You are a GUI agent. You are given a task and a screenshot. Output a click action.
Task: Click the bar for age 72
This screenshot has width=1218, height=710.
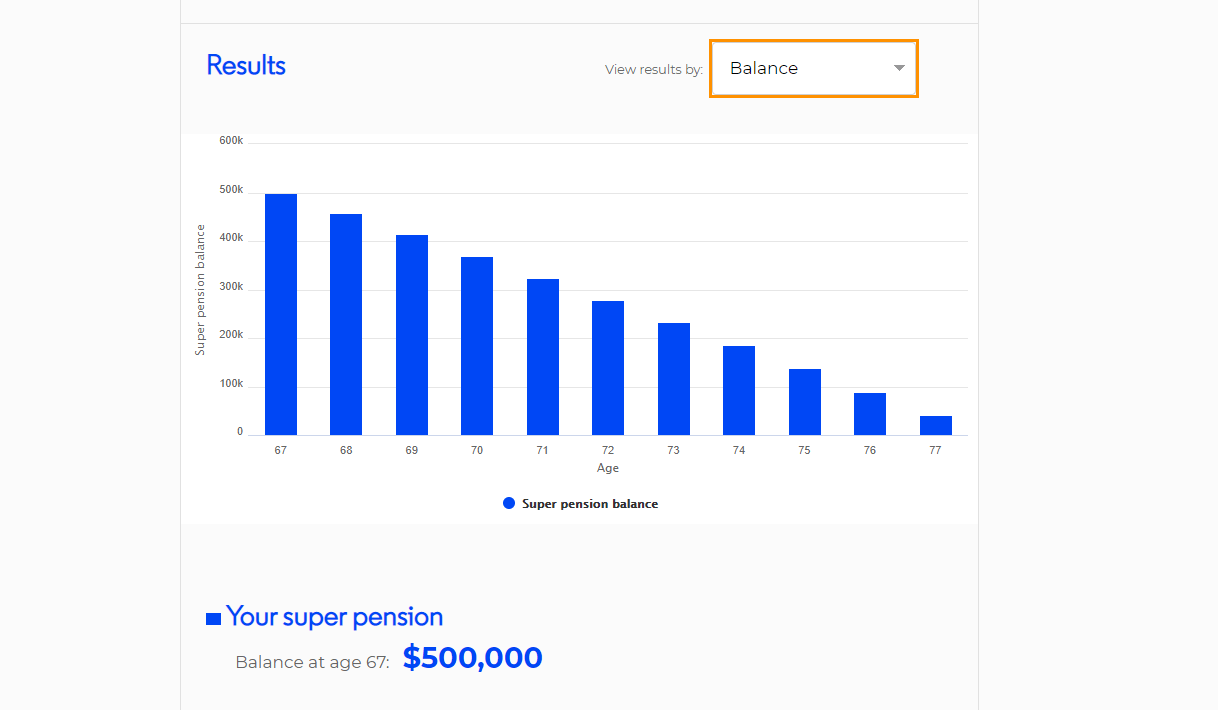pos(608,368)
